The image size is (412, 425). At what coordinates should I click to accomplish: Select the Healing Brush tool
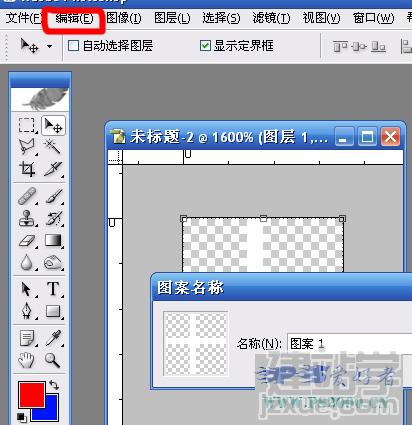pyautogui.click(x=27, y=196)
